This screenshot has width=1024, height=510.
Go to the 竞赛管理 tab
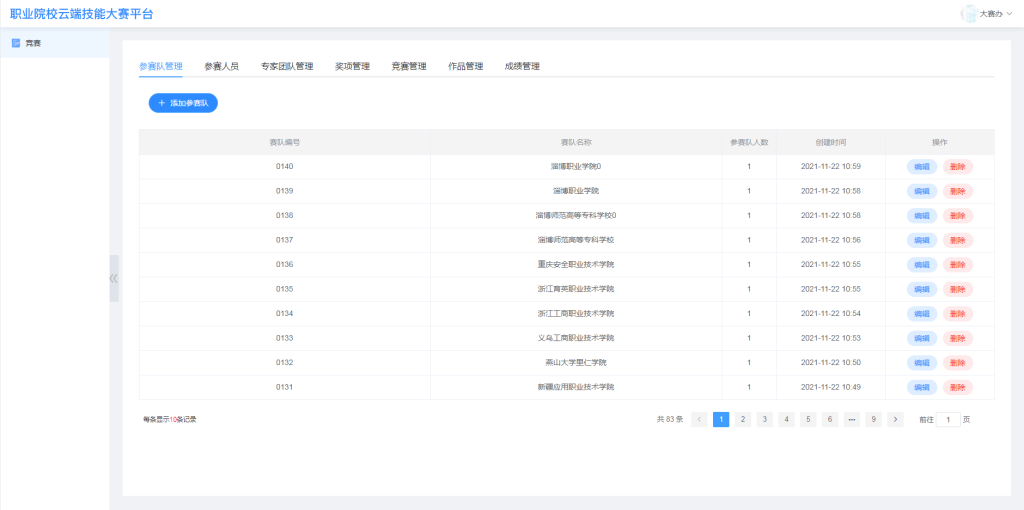(x=408, y=66)
